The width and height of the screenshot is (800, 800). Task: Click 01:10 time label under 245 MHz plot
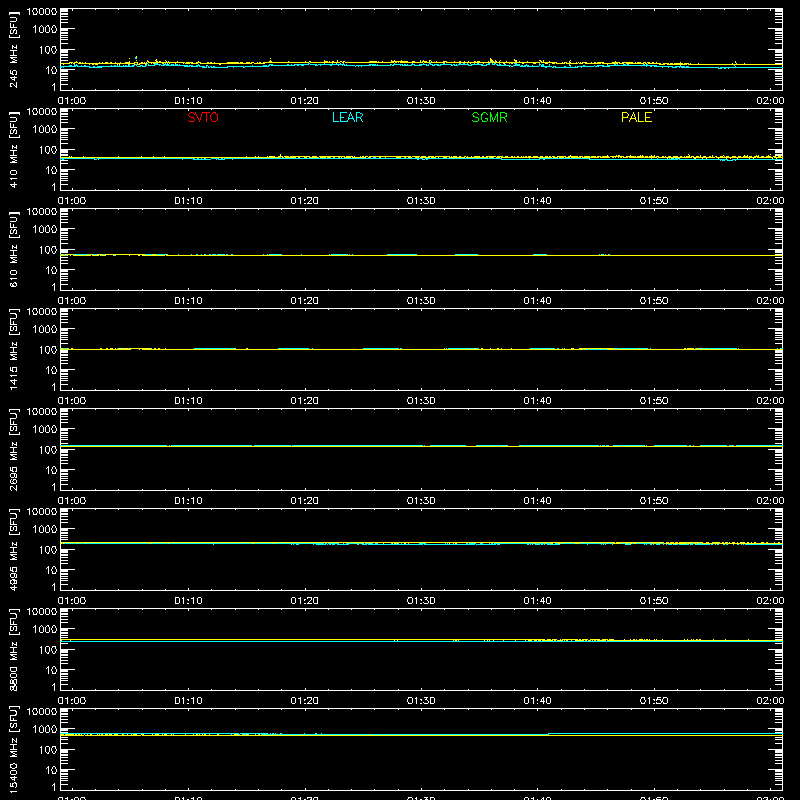(x=188, y=101)
